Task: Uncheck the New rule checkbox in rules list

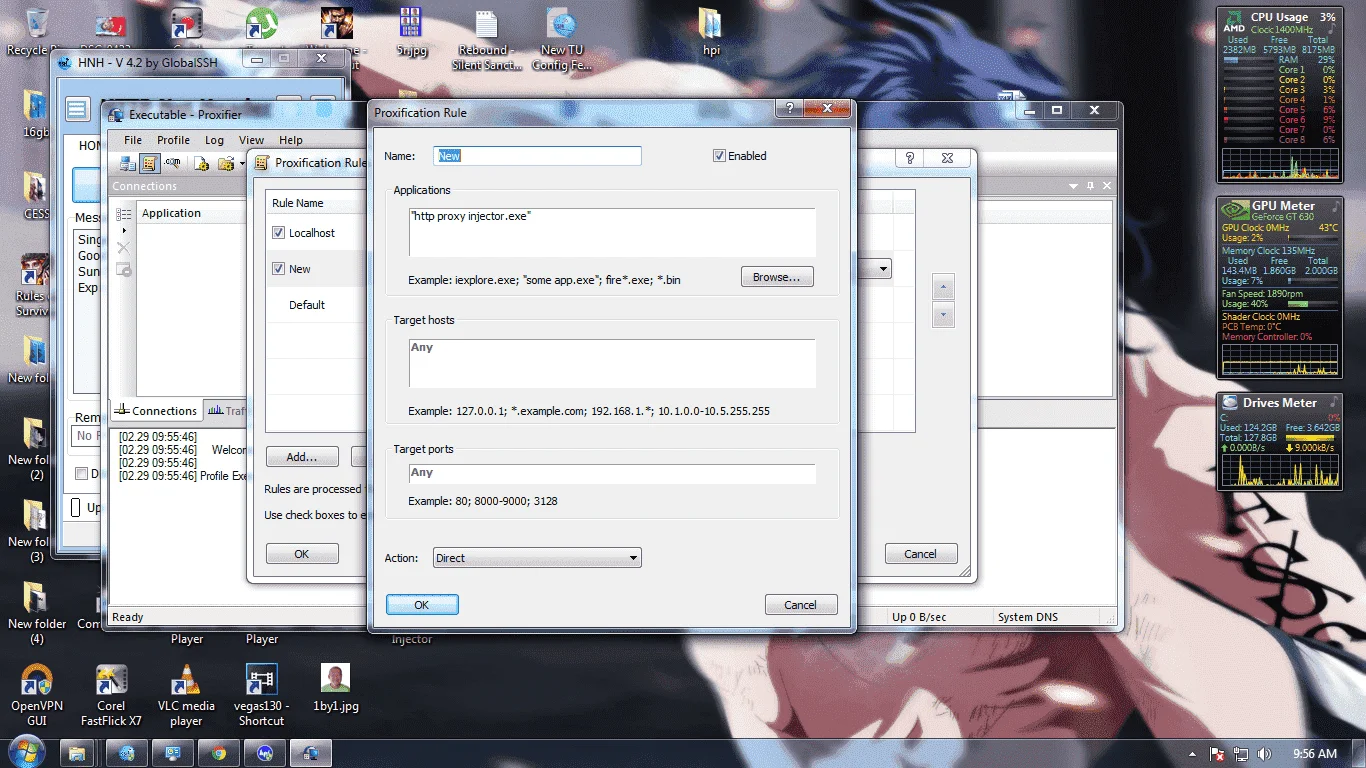Action: 279,269
